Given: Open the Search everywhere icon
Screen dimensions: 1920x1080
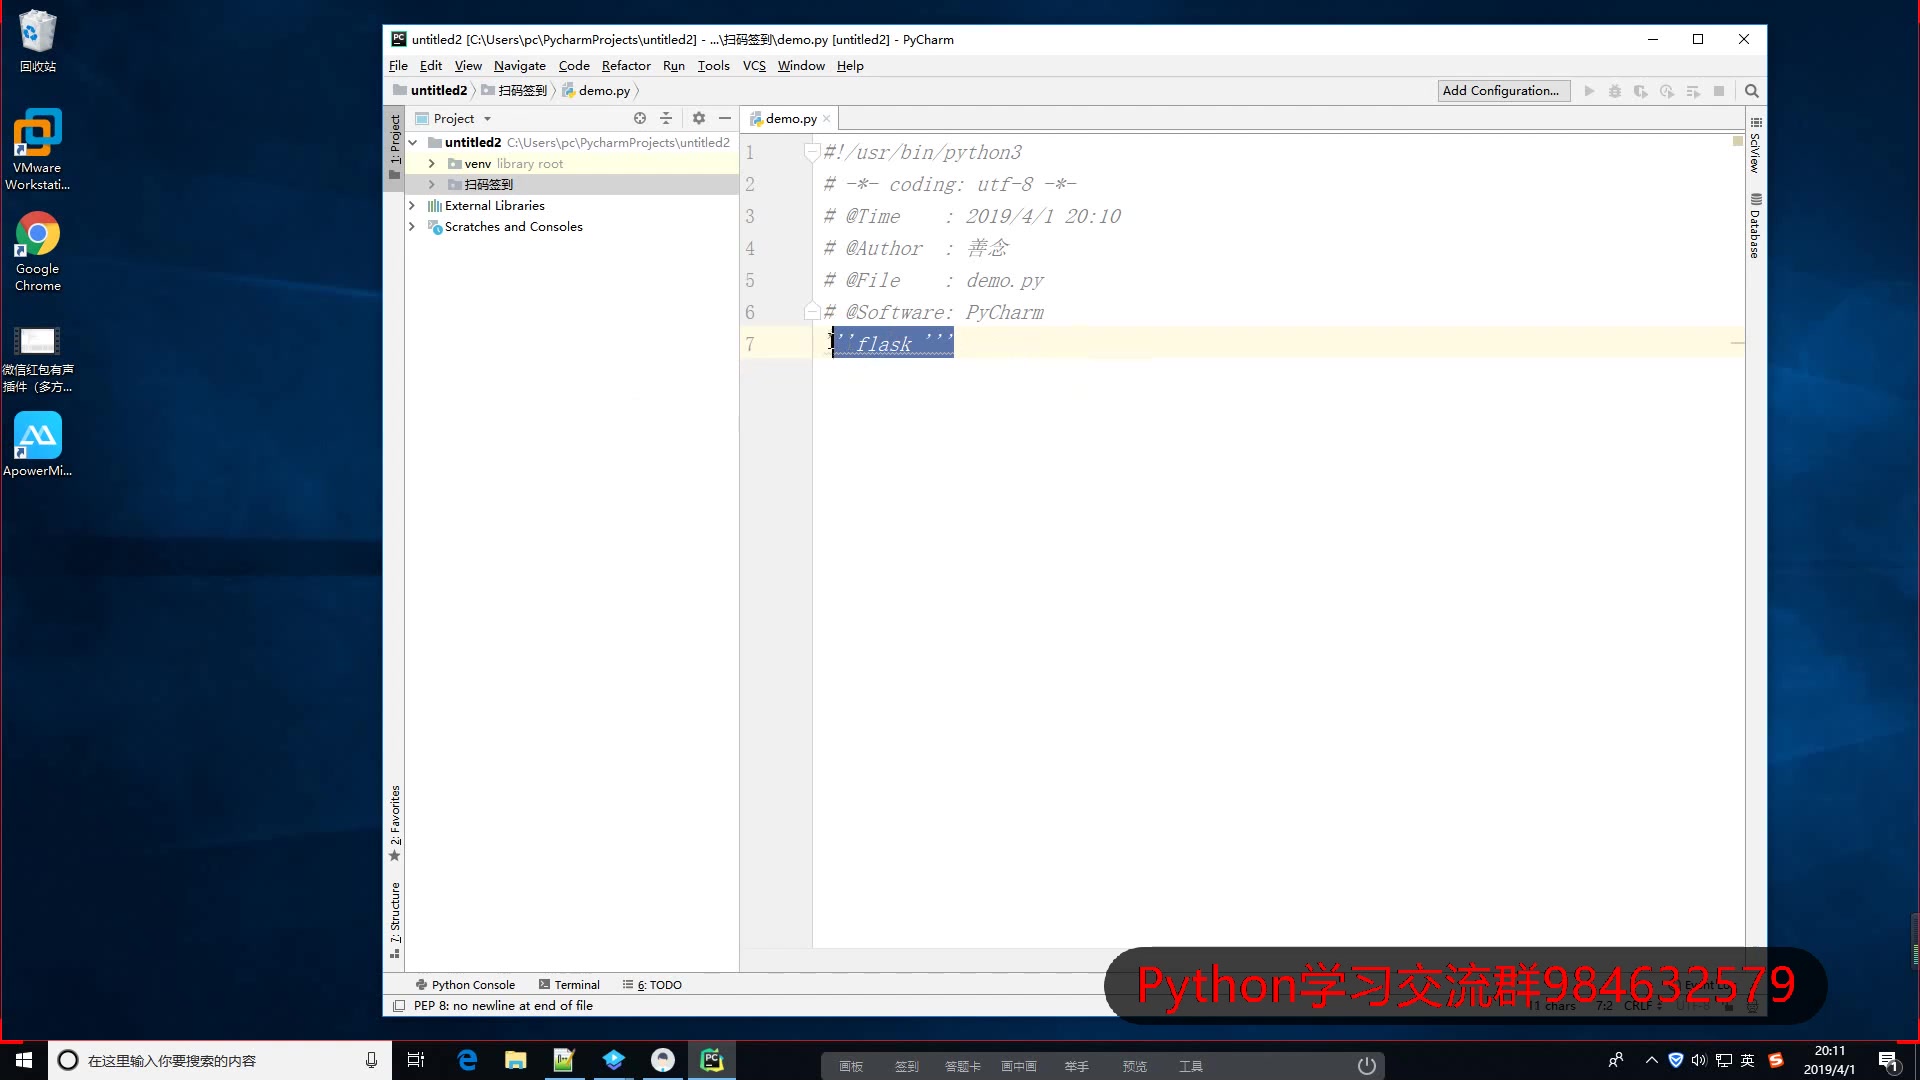Looking at the screenshot, I should click(x=1753, y=91).
